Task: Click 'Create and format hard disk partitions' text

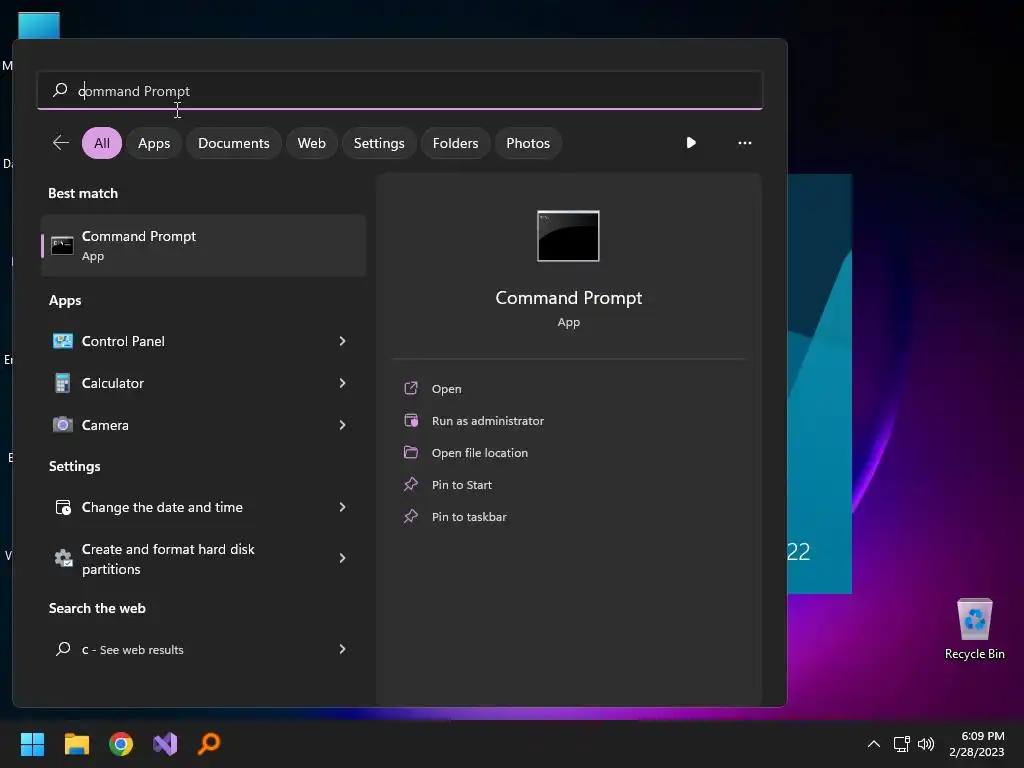Action: tap(168, 559)
